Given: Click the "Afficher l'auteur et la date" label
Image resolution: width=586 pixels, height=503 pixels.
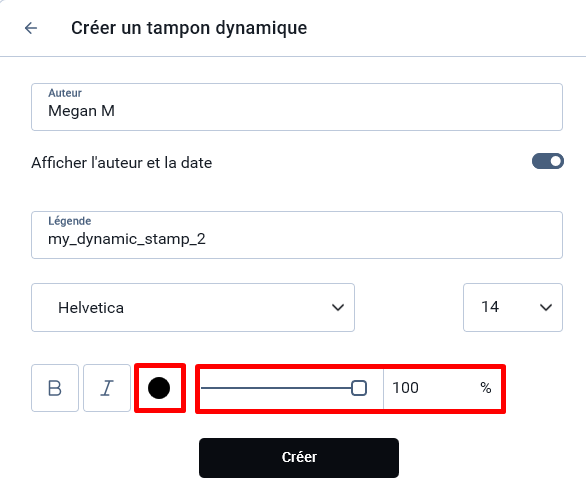Looking at the screenshot, I should [x=121, y=163].
